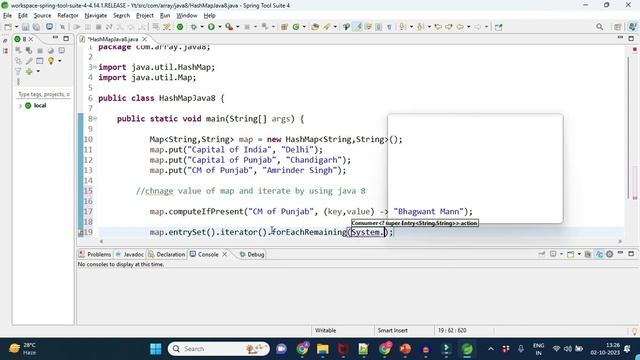640x360 pixels.
Task: Click the Windows Start button
Action: tap(156, 349)
